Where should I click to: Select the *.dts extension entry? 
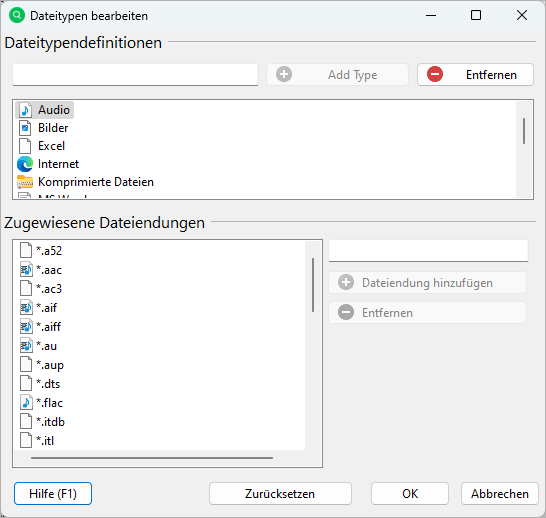[x=48, y=384]
